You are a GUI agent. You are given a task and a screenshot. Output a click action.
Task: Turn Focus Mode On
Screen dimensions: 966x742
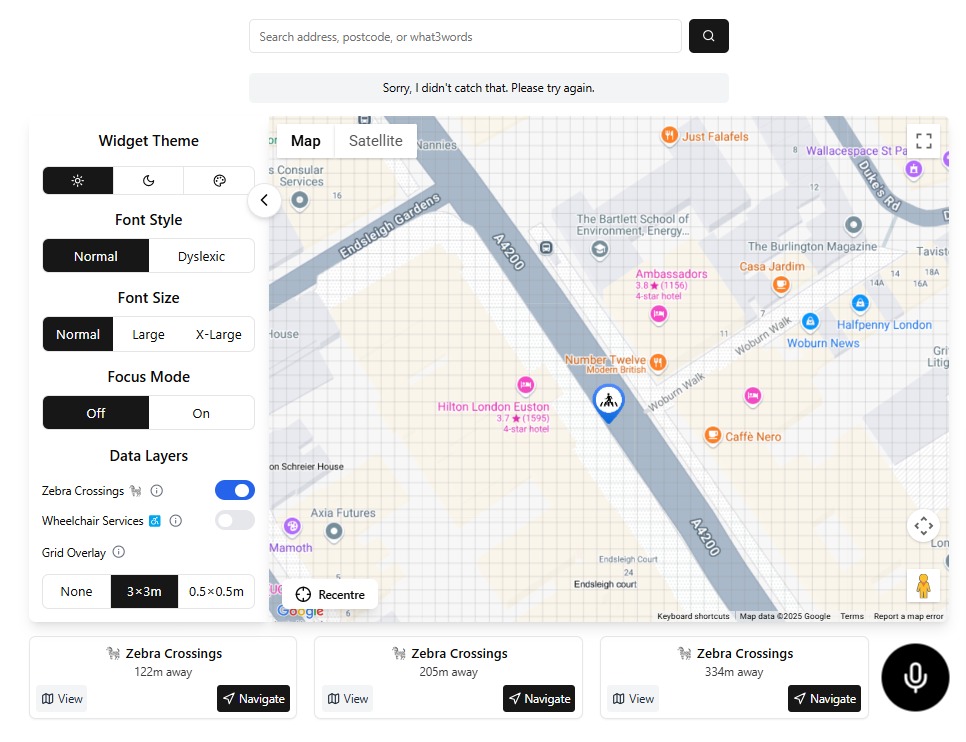coord(201,413)
